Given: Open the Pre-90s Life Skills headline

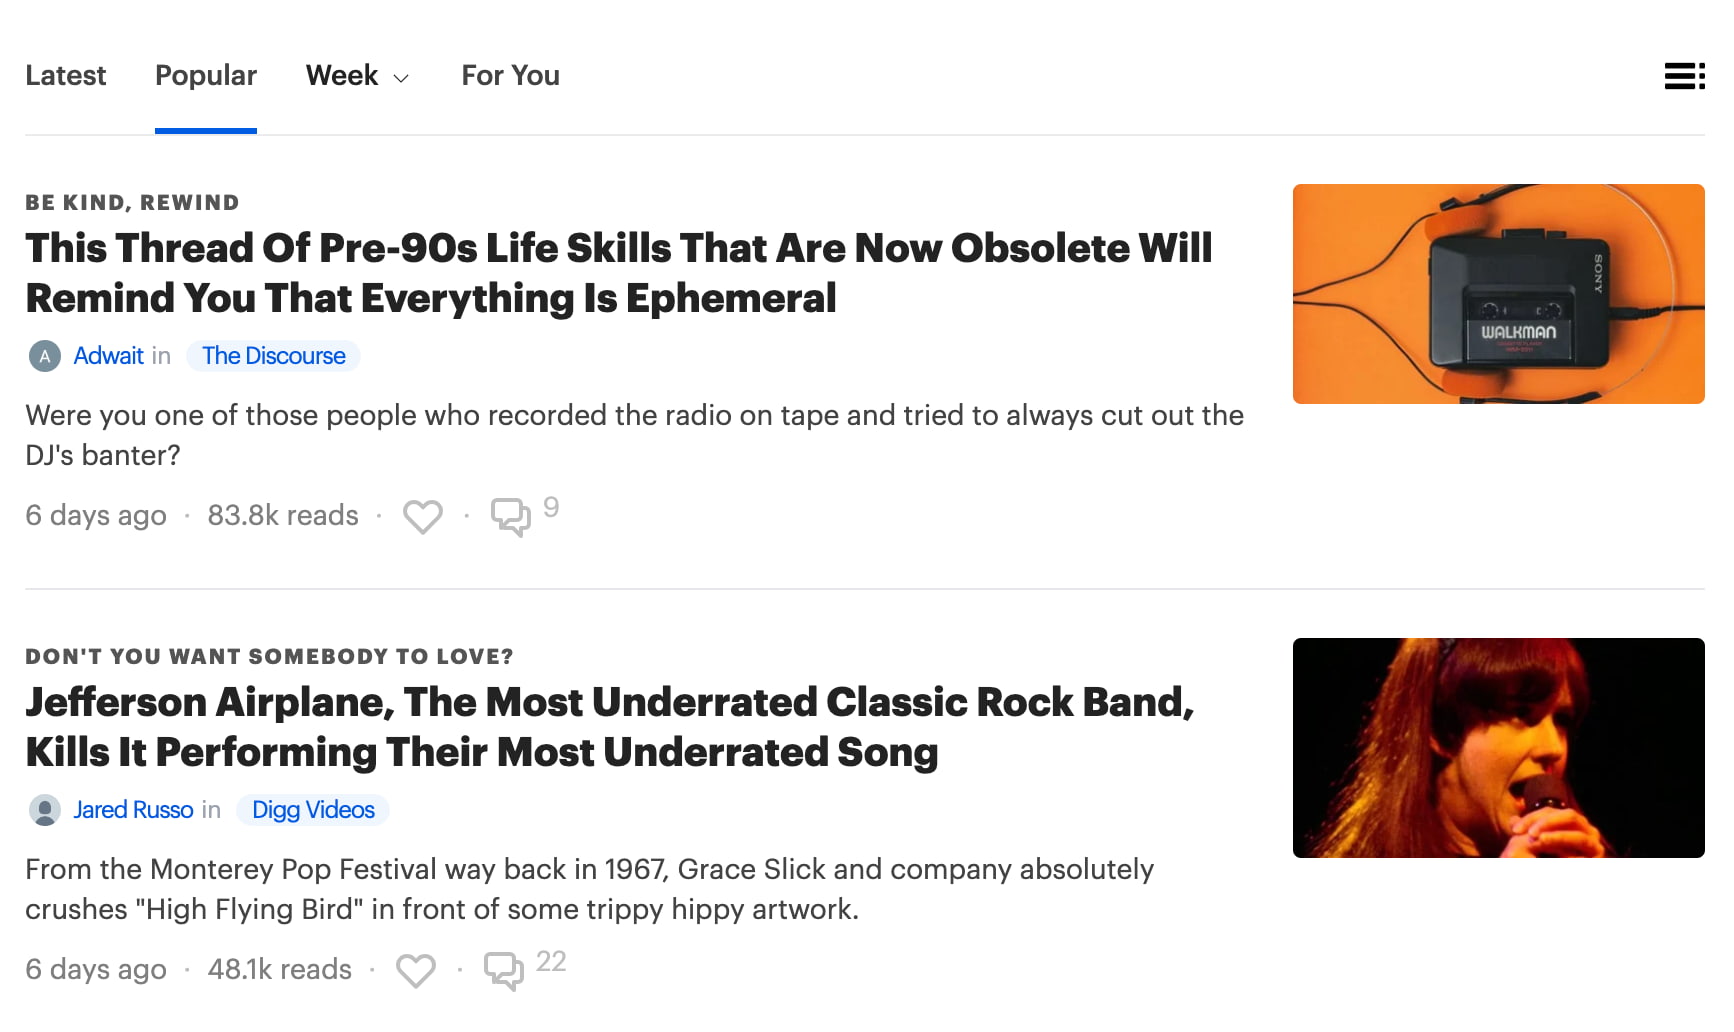Looking at the screenshot, I should click(x=618, y=273).
